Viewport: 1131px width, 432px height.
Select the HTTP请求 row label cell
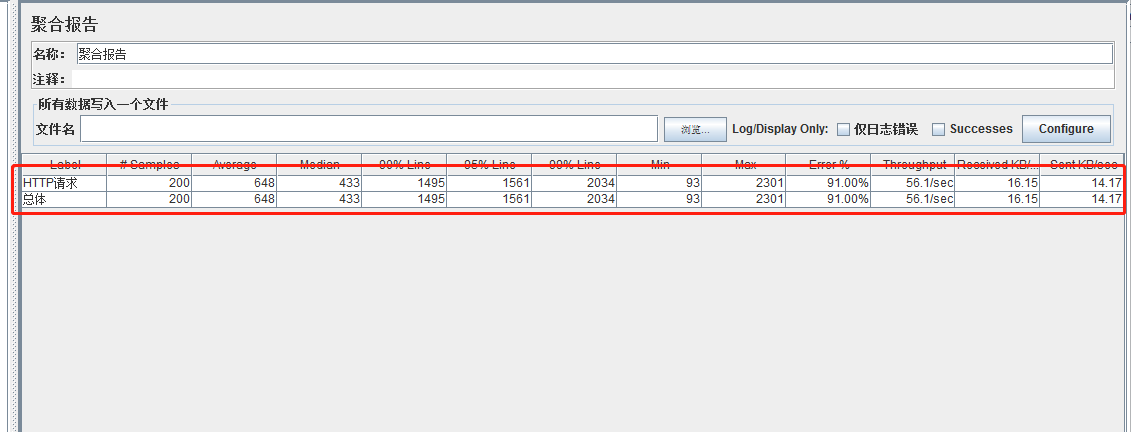point(63,183)
